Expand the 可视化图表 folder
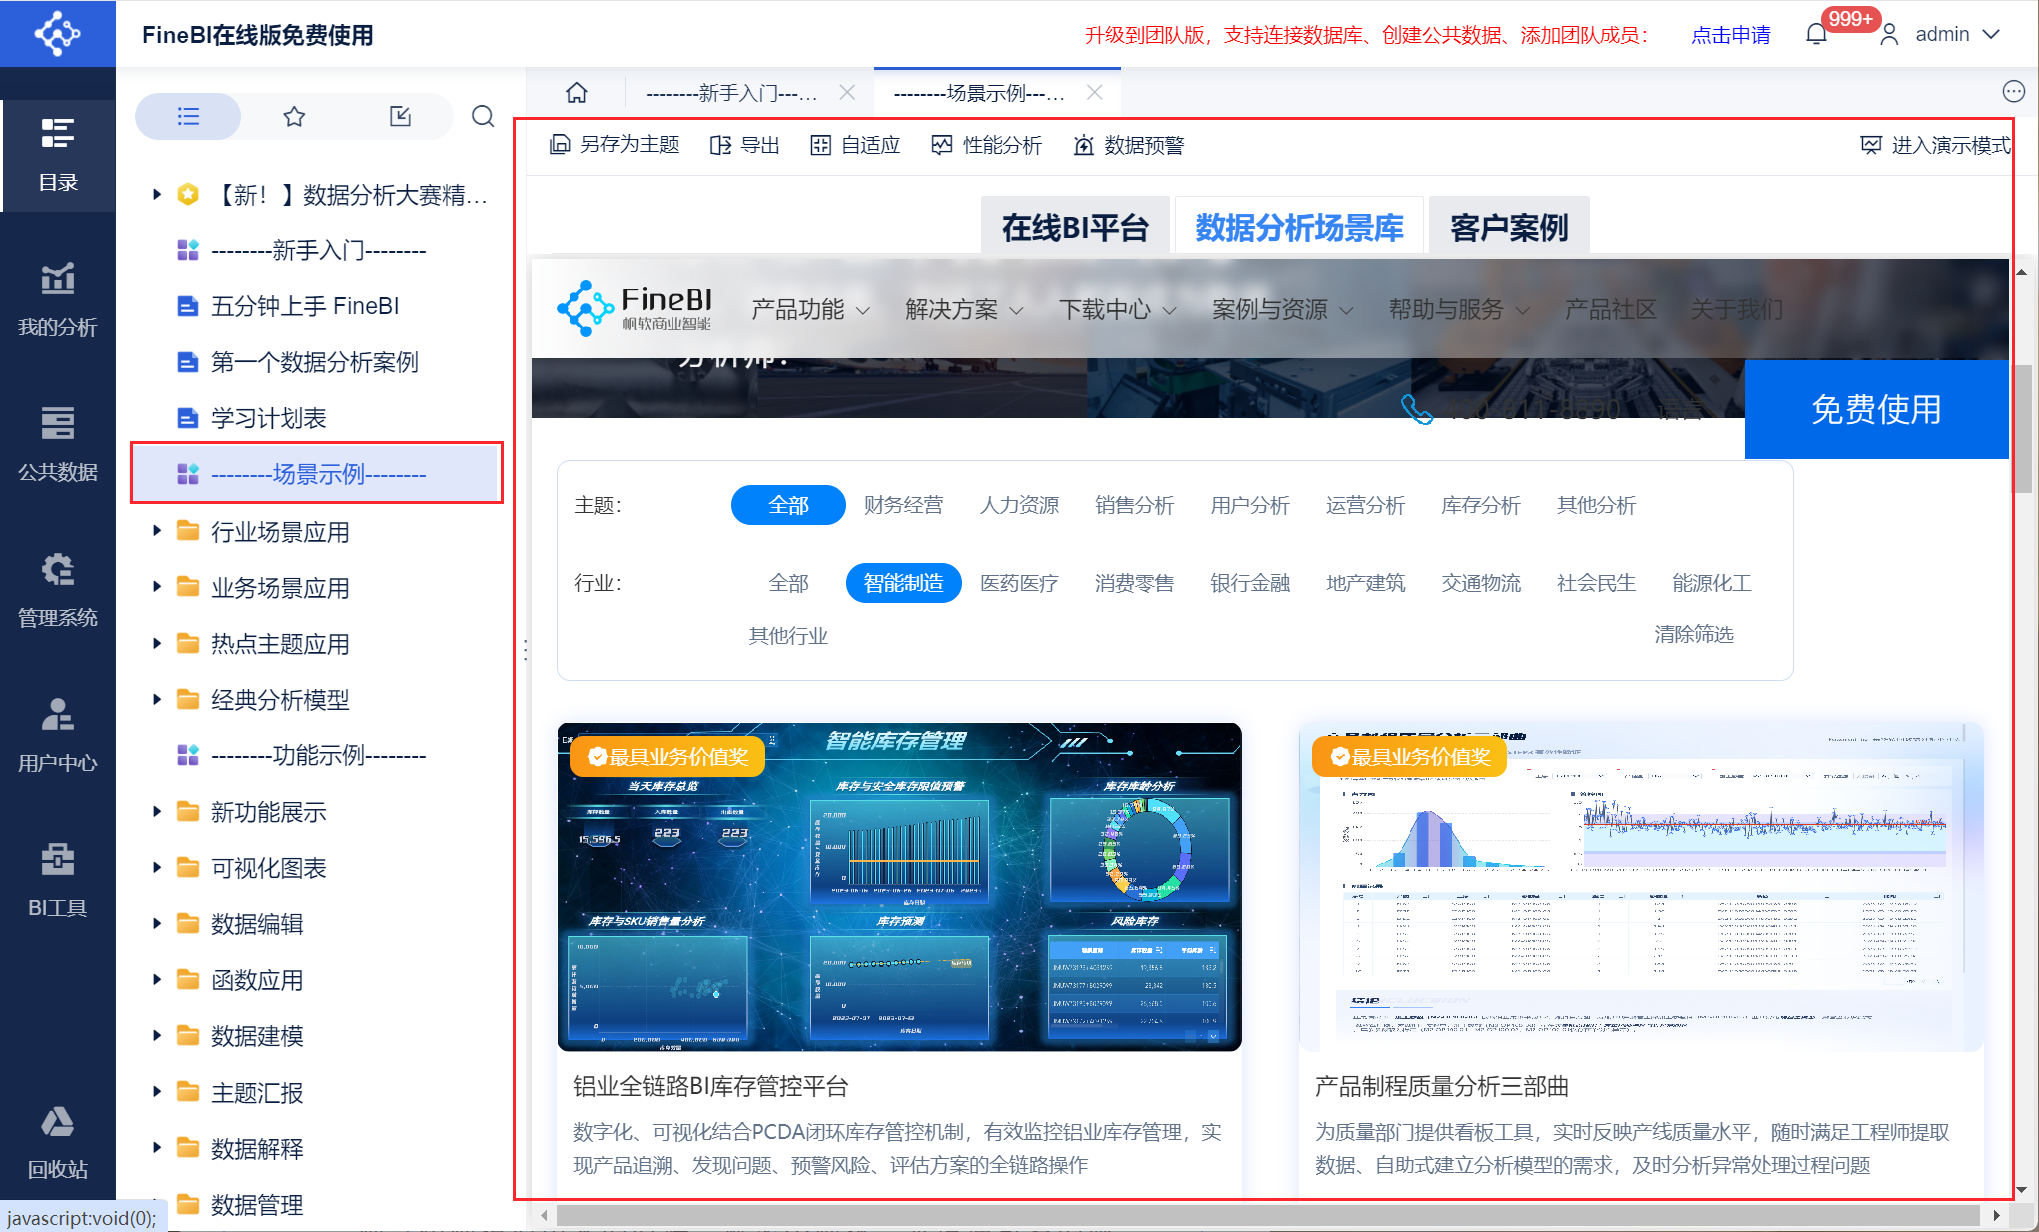The image size is (2039, 1232). pyautogui.click(x=157, y=868)
